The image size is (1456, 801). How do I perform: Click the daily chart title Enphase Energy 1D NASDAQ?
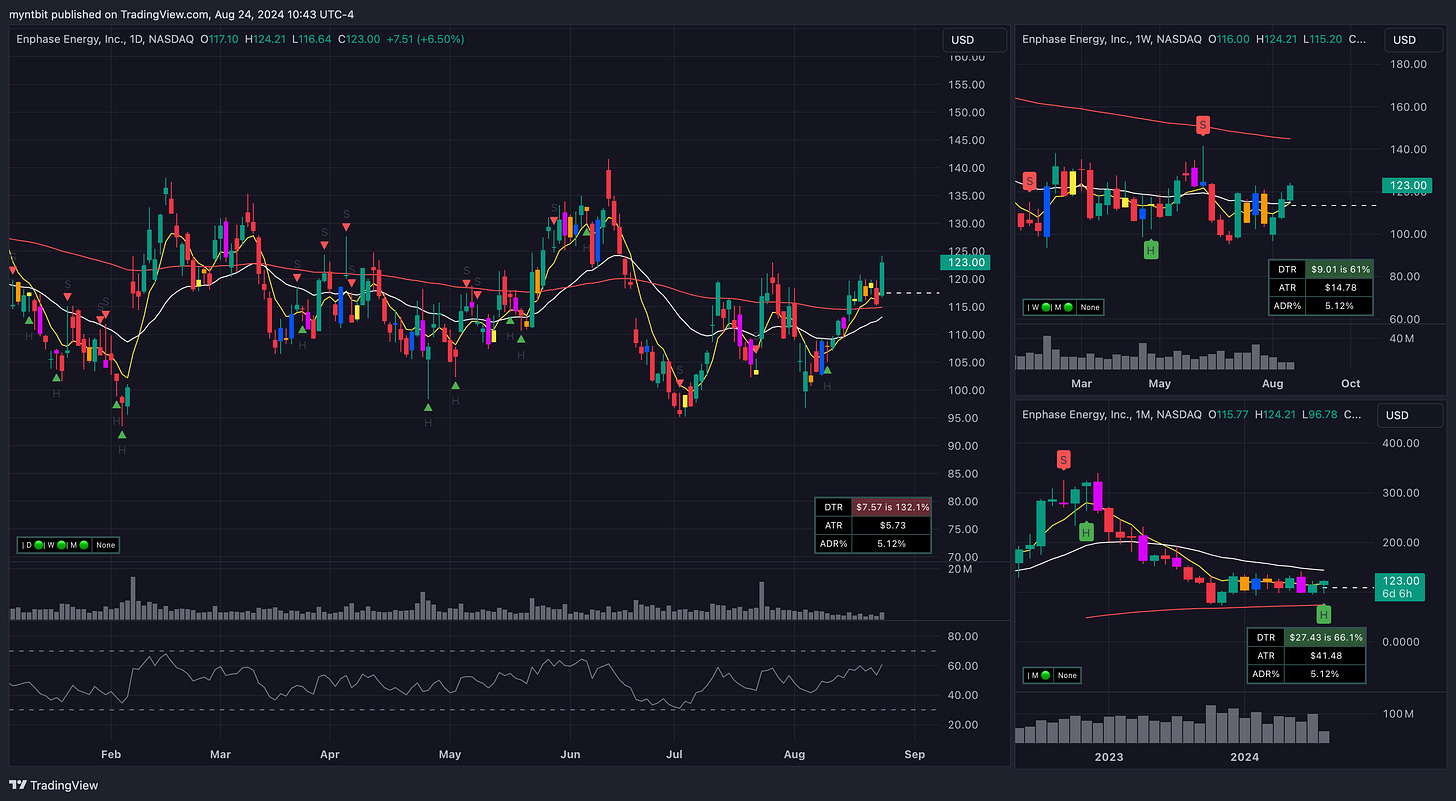pos(104,39)
